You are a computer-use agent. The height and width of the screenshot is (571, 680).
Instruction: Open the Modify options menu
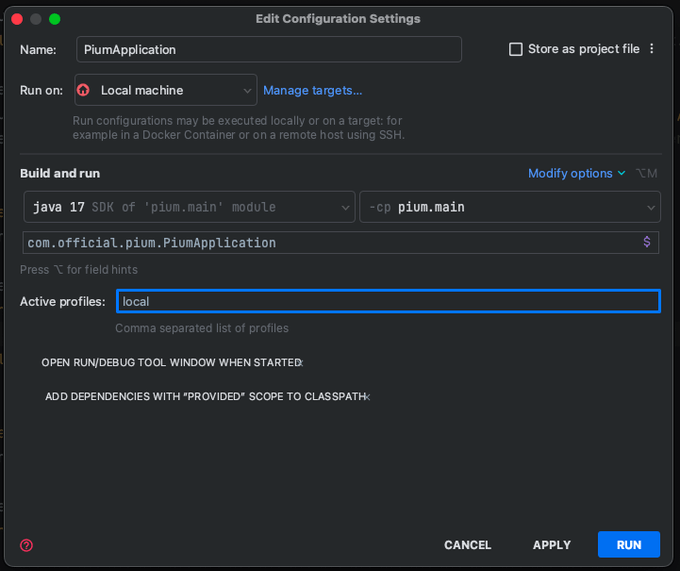(576, 173)
